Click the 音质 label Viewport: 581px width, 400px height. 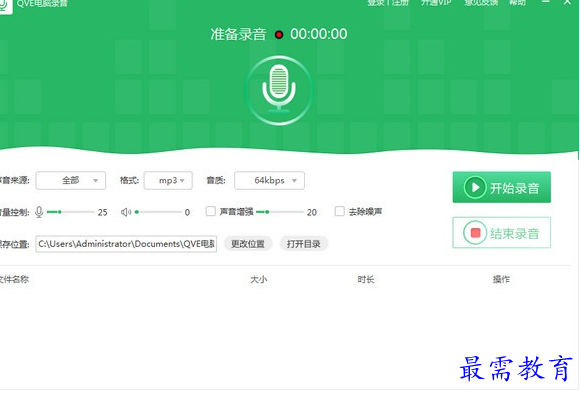[x=216, y=180]
